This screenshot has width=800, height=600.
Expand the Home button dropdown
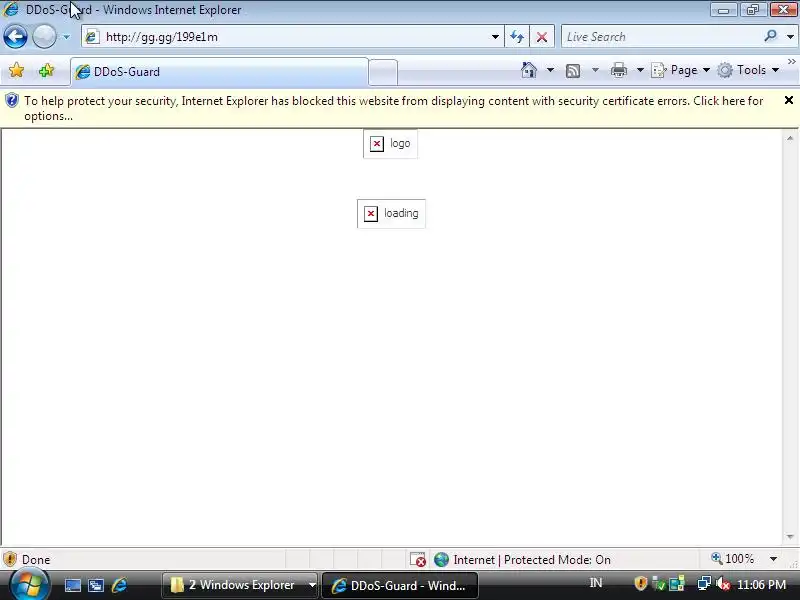pyautogui.click(x=550, y=70)
